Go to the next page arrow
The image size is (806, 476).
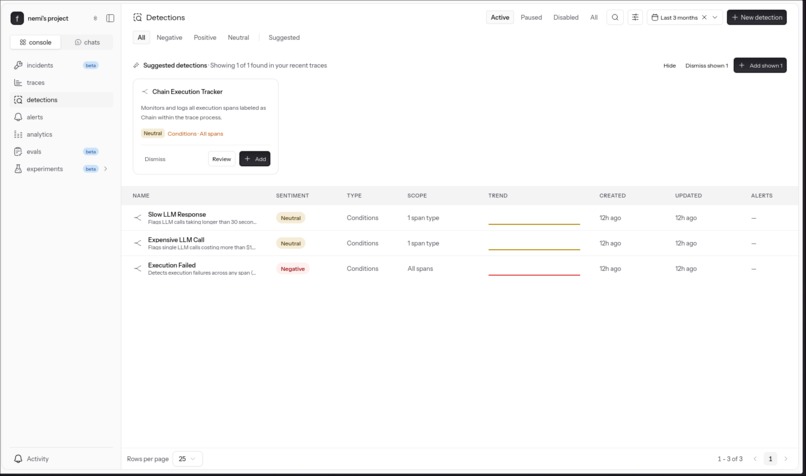pos(785,459)
